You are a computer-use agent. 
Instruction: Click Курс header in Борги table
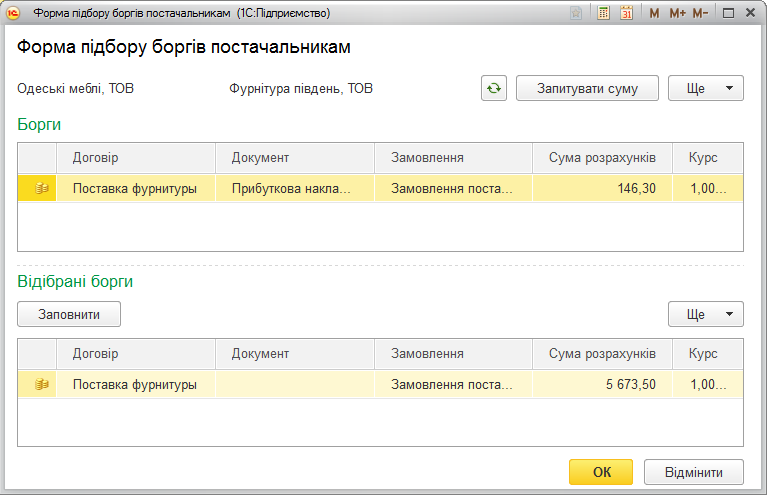pos(708,158)
